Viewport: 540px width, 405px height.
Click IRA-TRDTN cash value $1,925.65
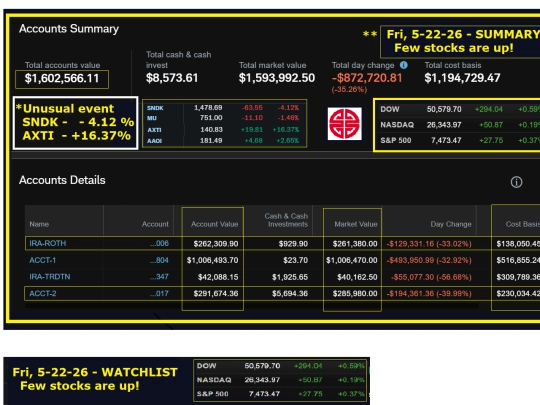tap(290, 277)
